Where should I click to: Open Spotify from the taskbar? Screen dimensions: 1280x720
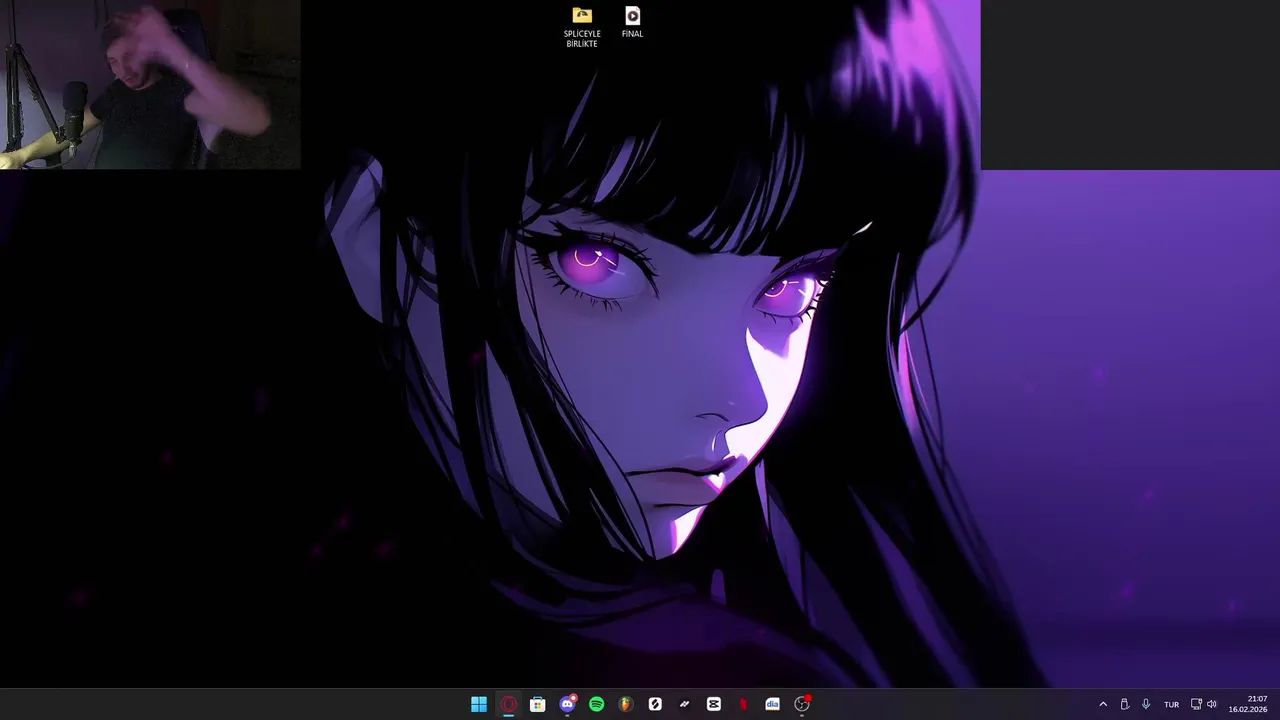pos(597,704)
